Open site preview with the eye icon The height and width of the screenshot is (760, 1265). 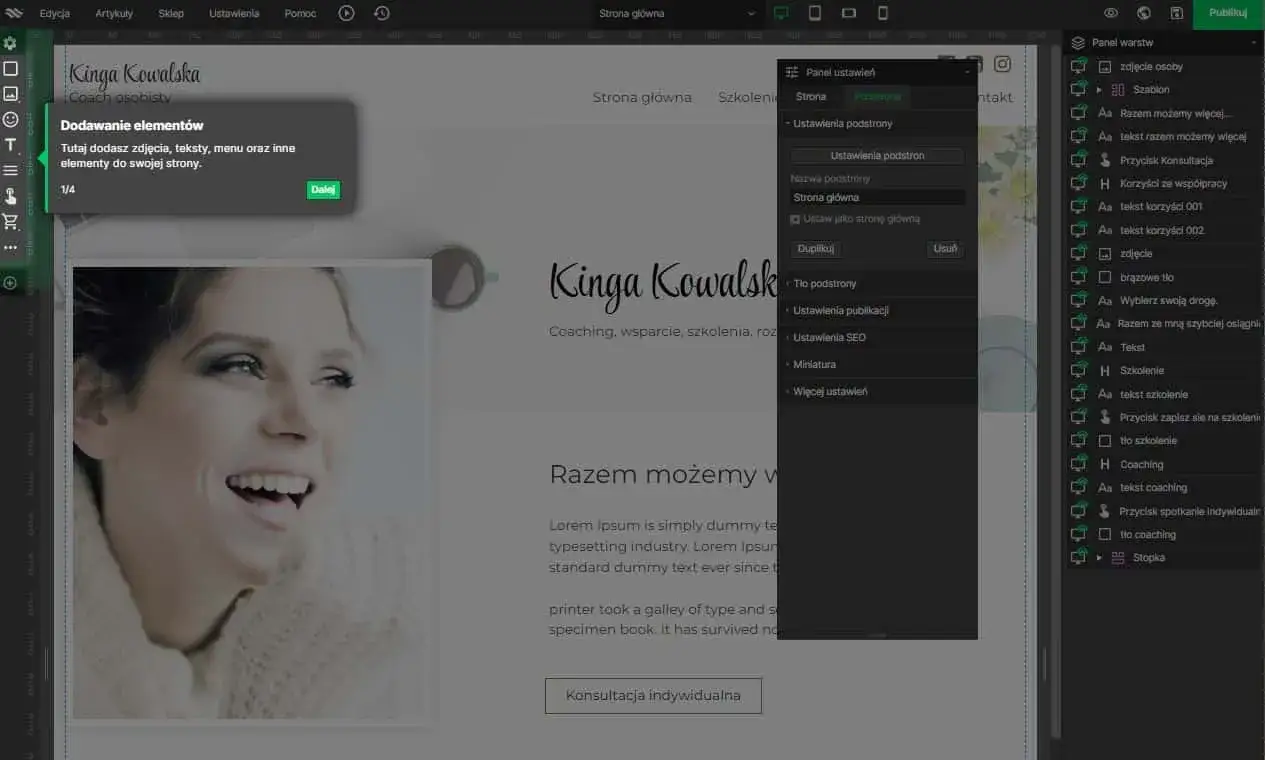pyautogui.click(x=1110, y=13)
